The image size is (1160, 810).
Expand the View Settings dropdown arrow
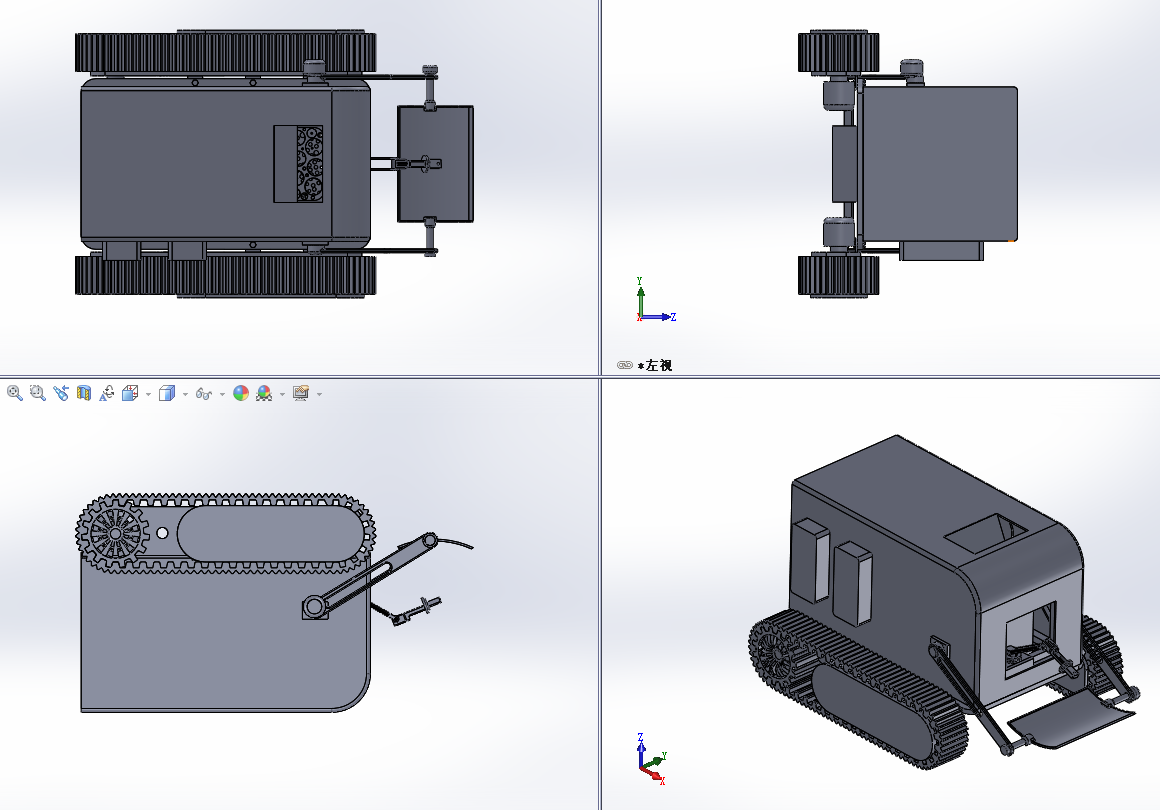pyautogui.click(x=320, y=394)
